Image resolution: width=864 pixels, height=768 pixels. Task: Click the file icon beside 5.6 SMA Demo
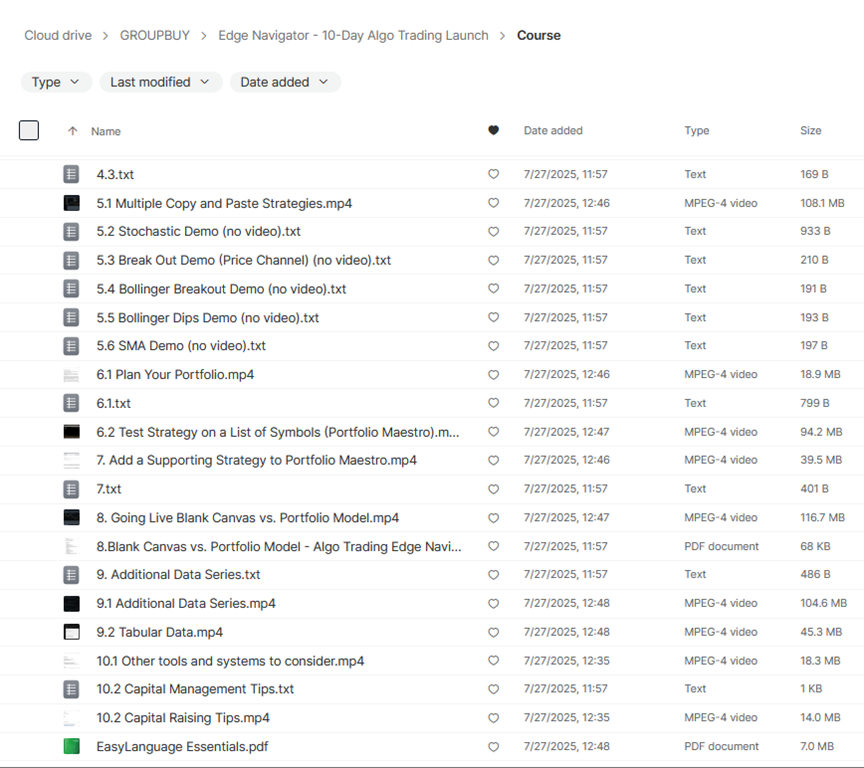point(71,346)
